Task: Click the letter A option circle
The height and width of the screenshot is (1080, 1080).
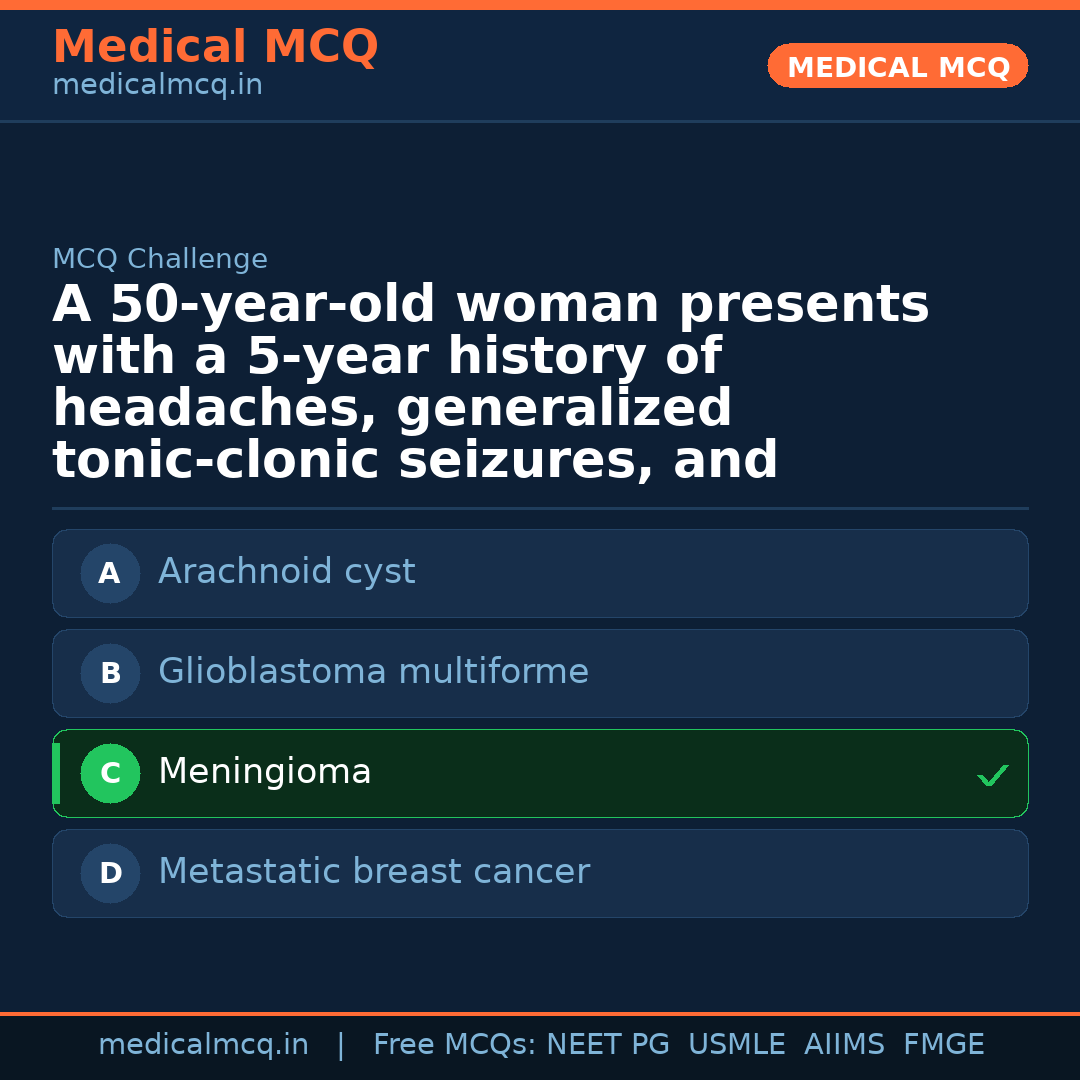Action: click(110, 573)
